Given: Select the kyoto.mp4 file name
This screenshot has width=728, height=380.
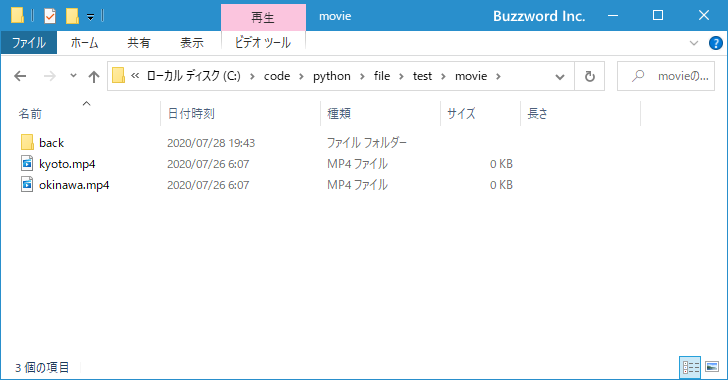Looking at the screenshot, I should [67, 164].
